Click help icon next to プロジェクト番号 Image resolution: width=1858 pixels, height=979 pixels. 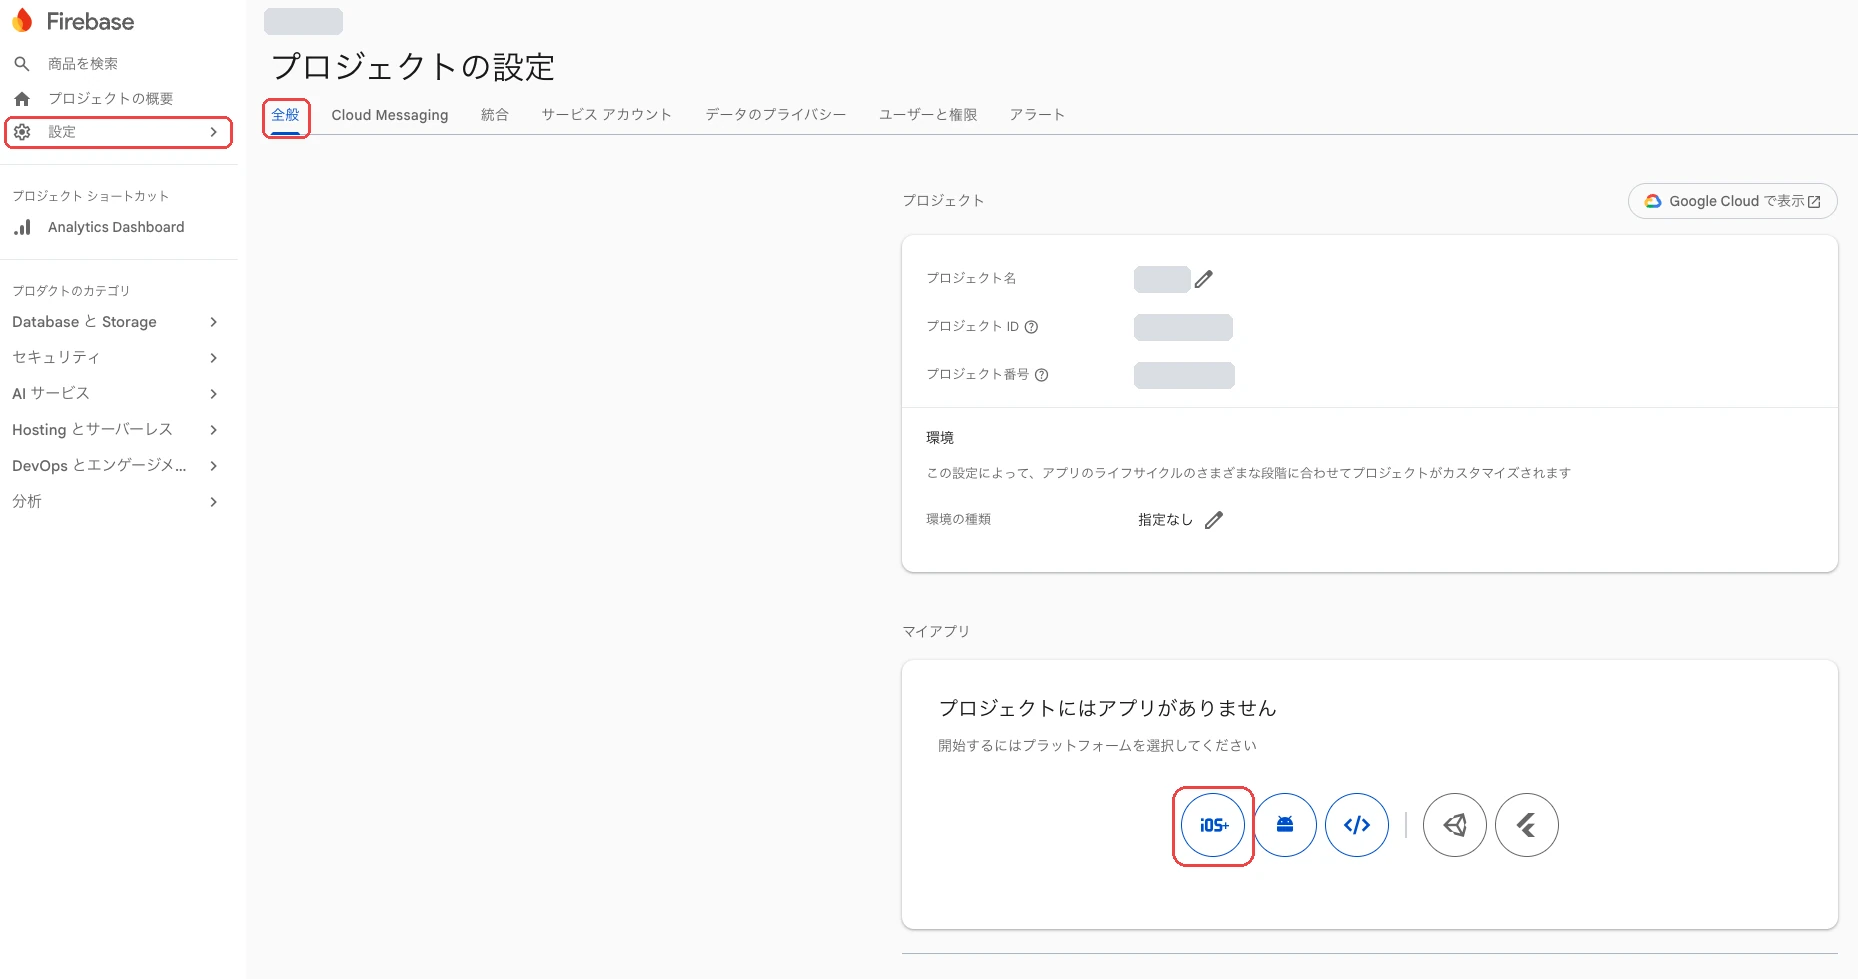1042,375
